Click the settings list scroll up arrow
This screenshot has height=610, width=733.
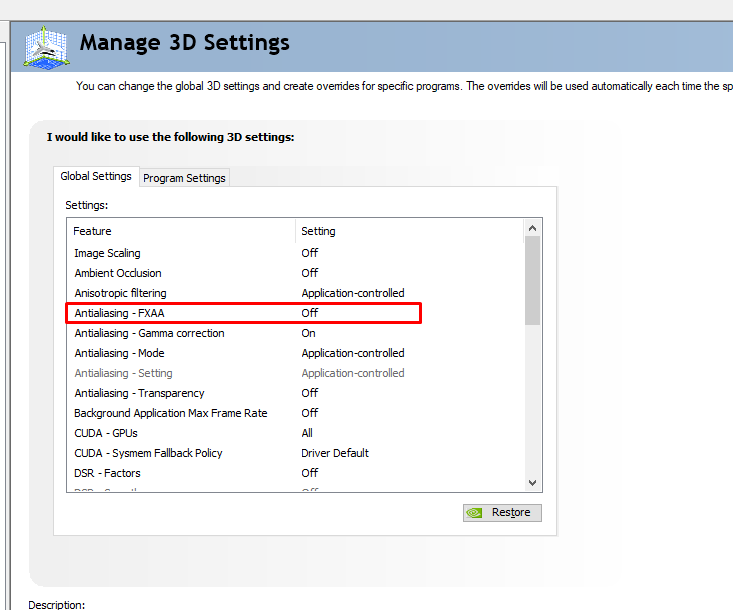pos(532,228)
